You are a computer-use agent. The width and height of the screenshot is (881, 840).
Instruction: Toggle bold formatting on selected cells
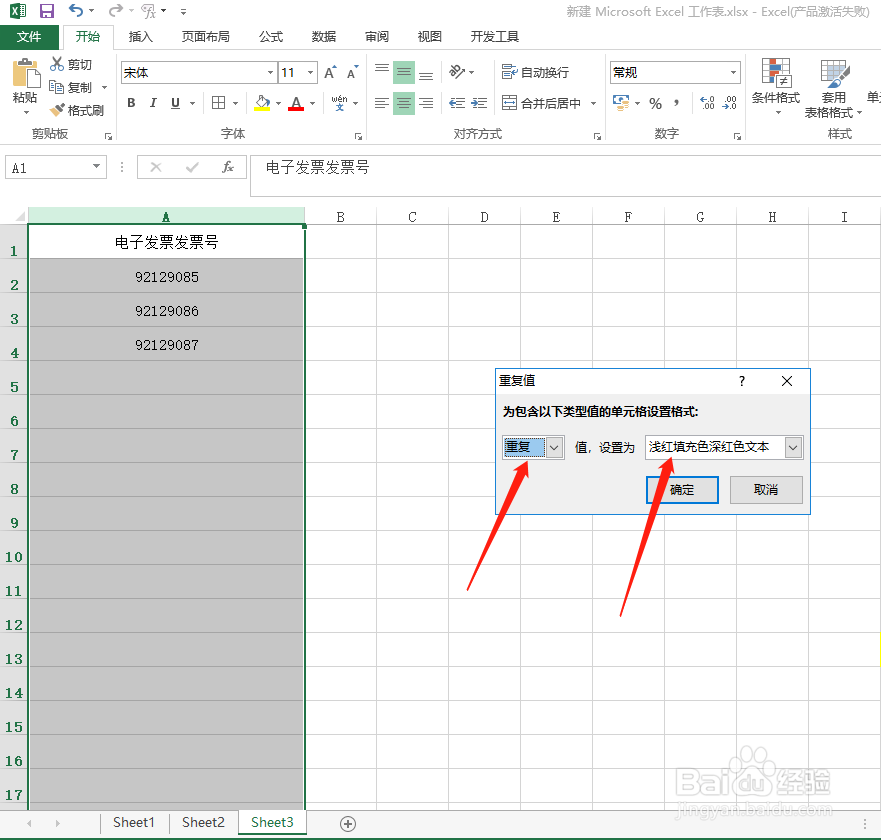(130, 103)
